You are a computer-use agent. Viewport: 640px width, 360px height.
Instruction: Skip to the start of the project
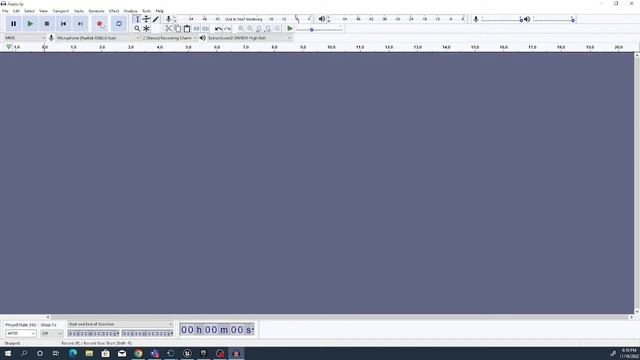point(64,24)
